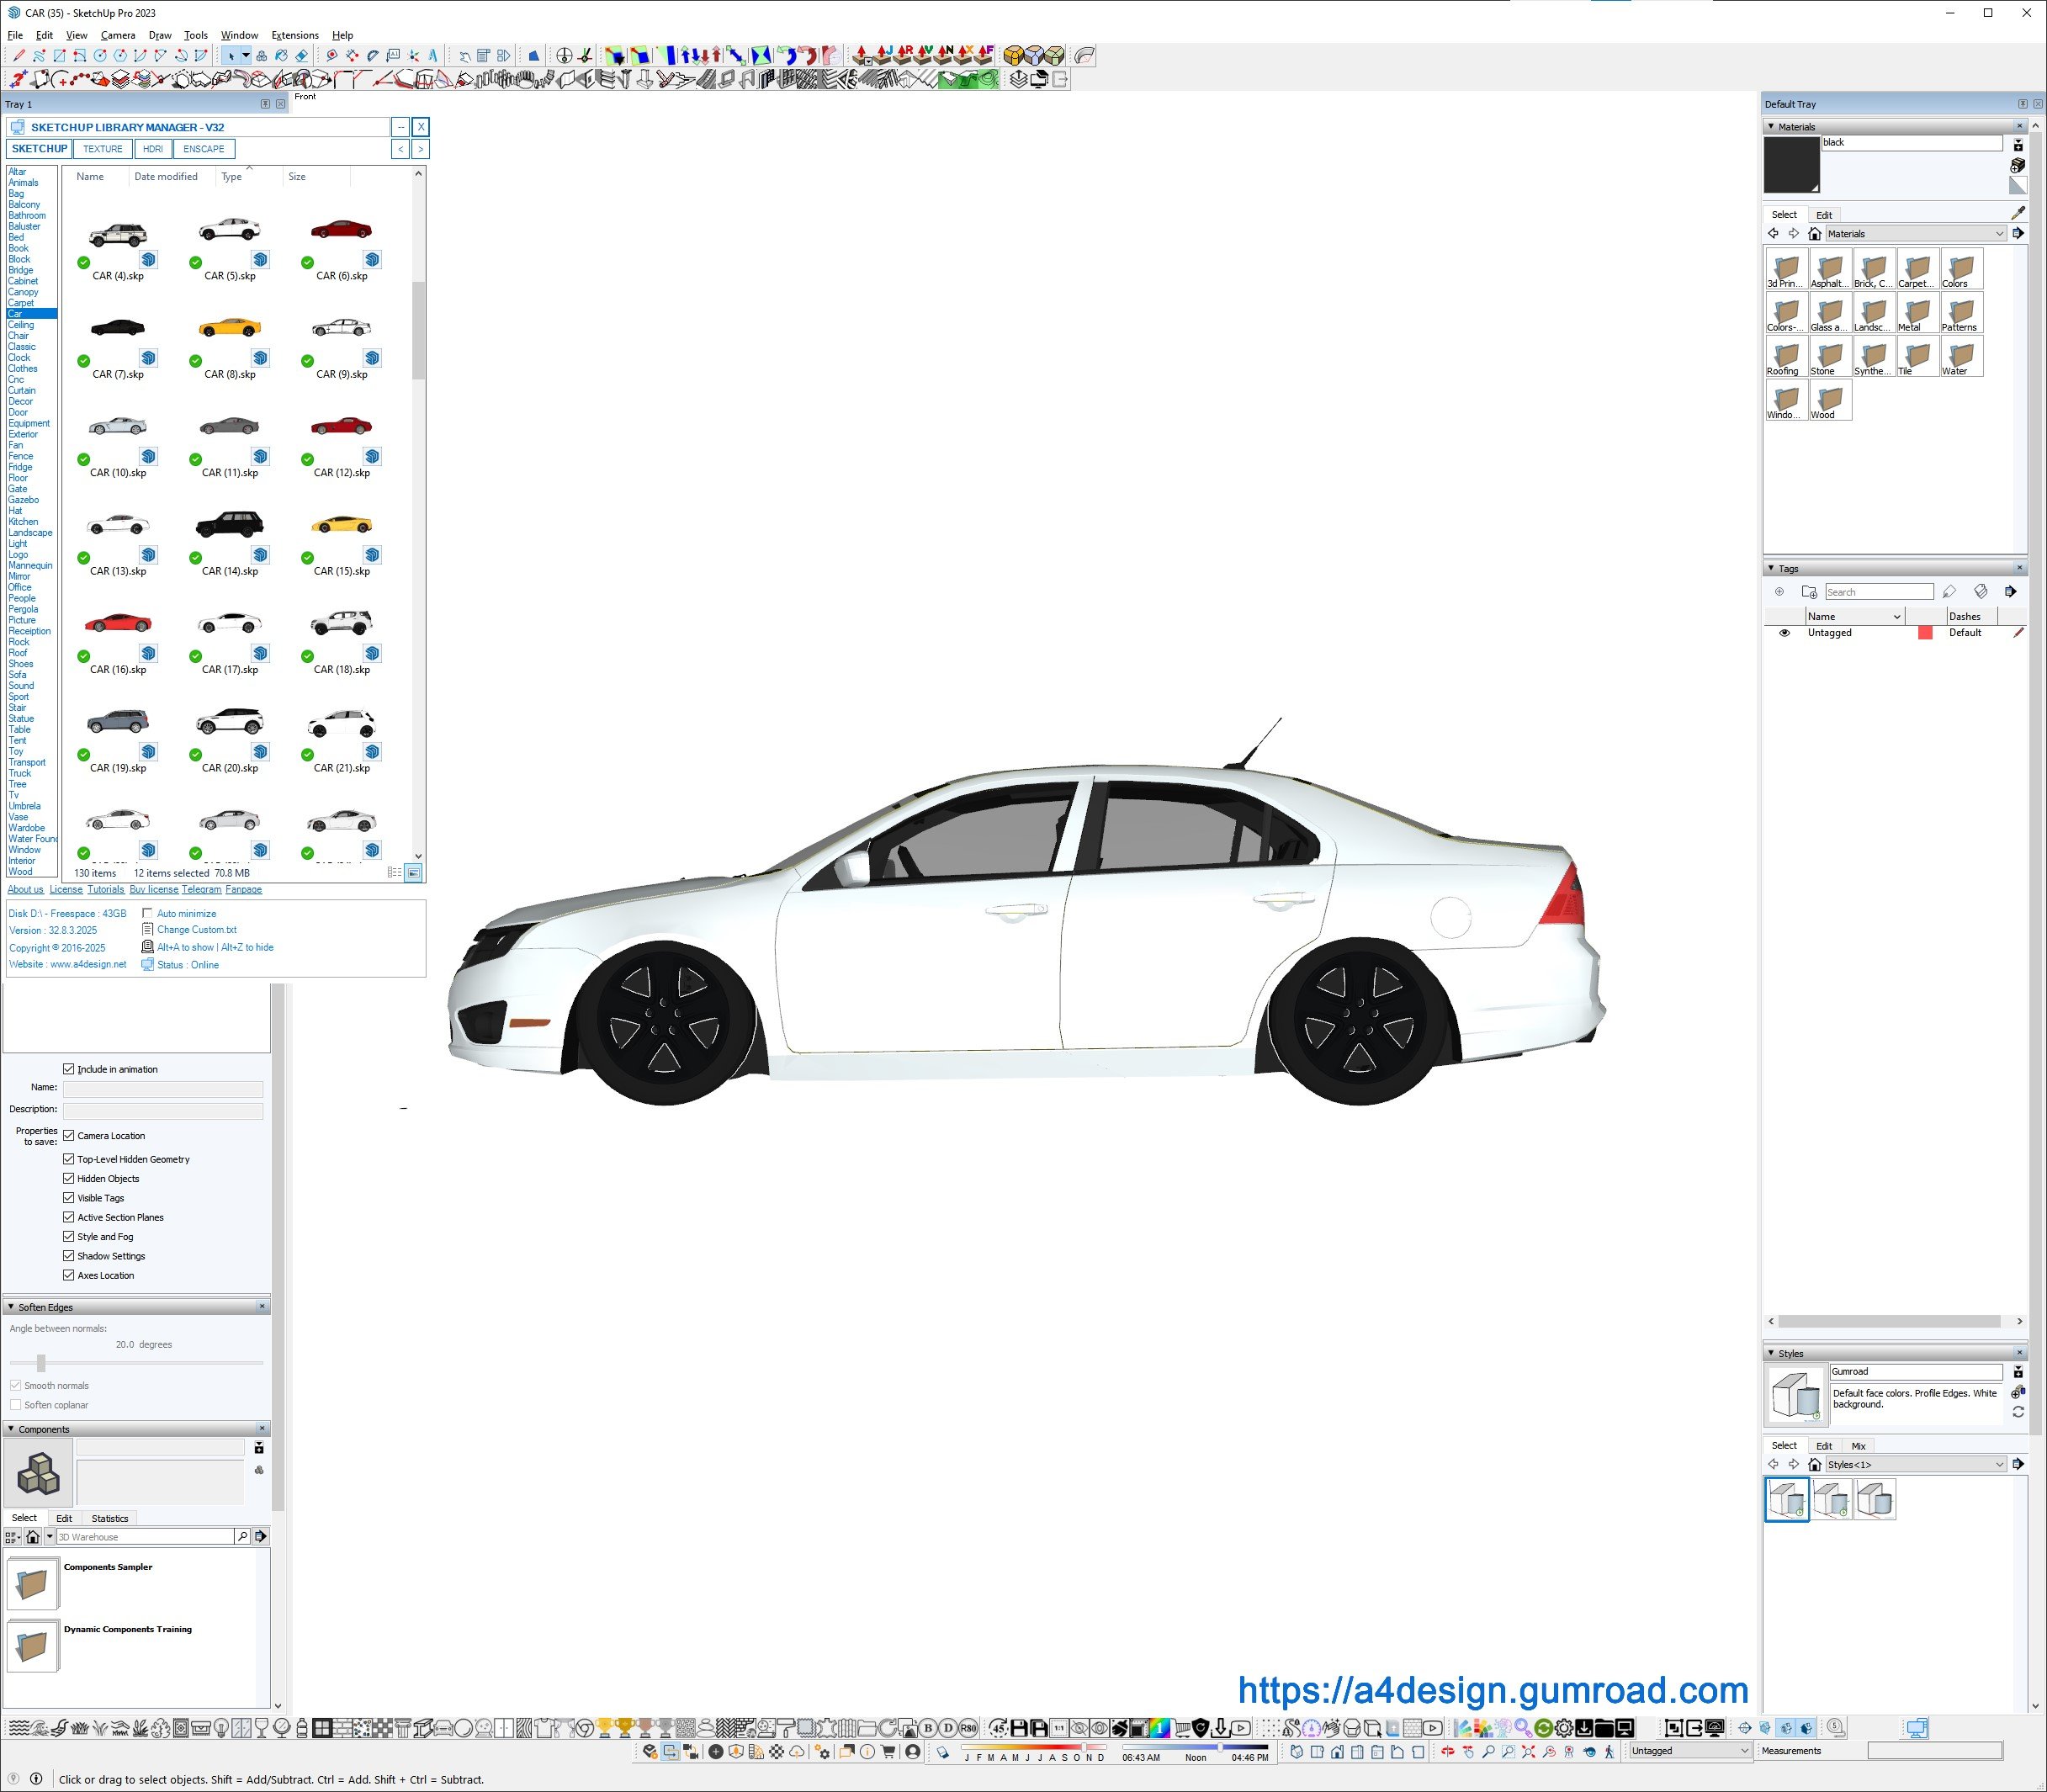Viewport: 2047px width, 1792px height.
Task: Click the Add Tag plus icon
Action: point(1779,592)
